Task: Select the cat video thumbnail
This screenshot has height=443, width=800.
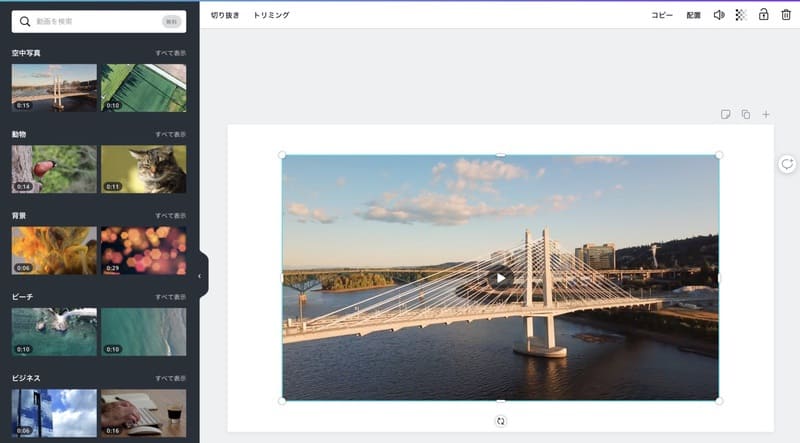Action: (x=143, y=169)
